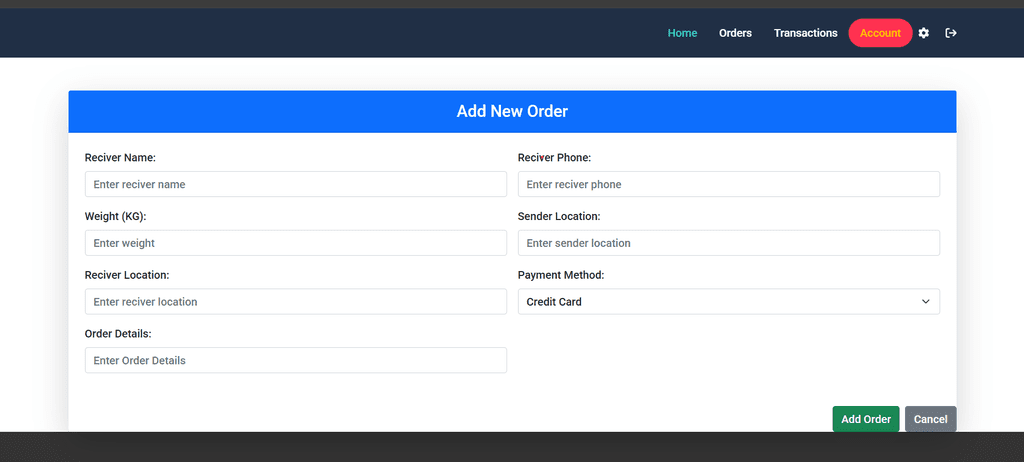Click into the Order Details field
This screenshot has height=462, width=1024.
click(296, 360)
